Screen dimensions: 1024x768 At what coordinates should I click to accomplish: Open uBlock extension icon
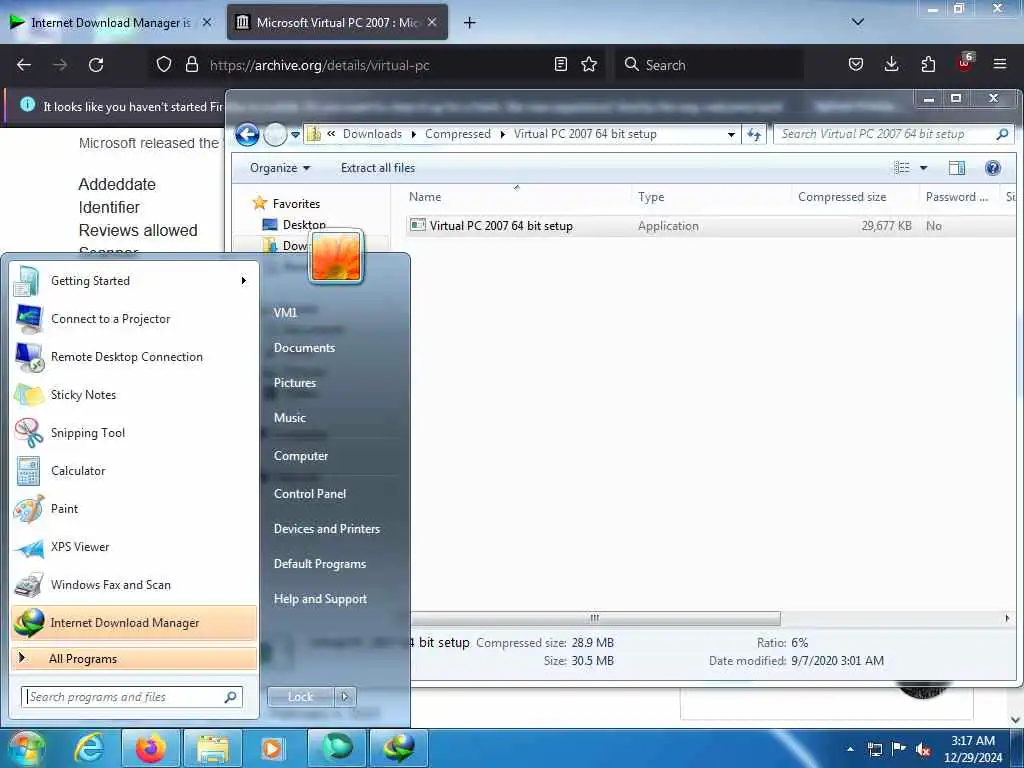tap(965, 63)
